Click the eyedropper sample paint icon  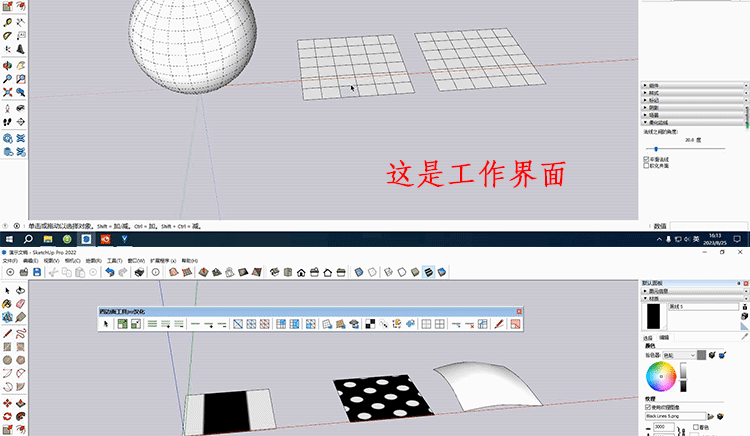745,337
